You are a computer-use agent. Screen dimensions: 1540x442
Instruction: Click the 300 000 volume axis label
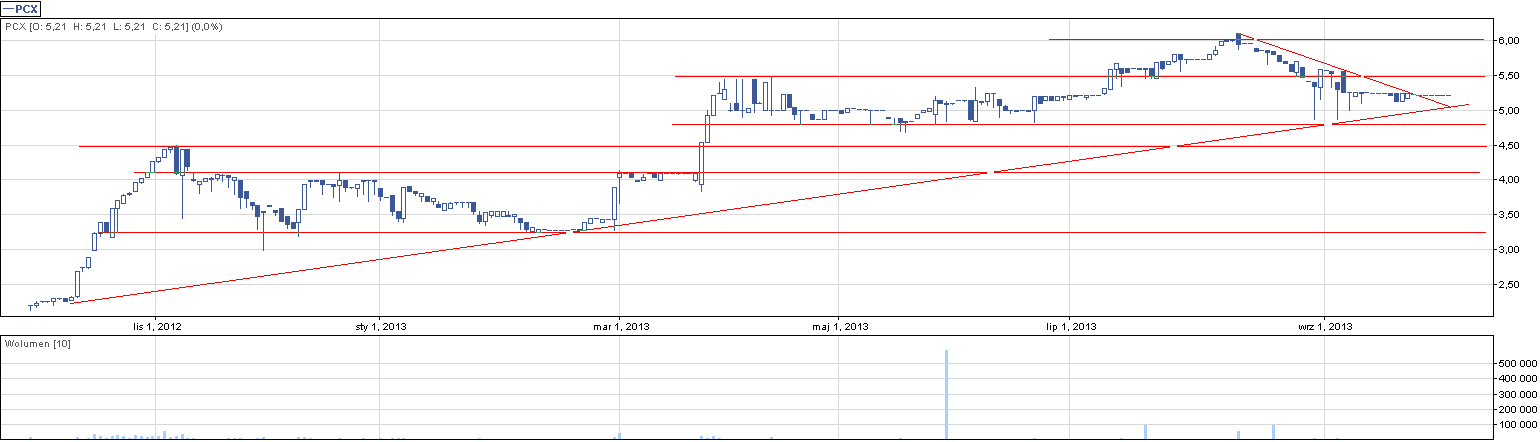pos(1516,394)
